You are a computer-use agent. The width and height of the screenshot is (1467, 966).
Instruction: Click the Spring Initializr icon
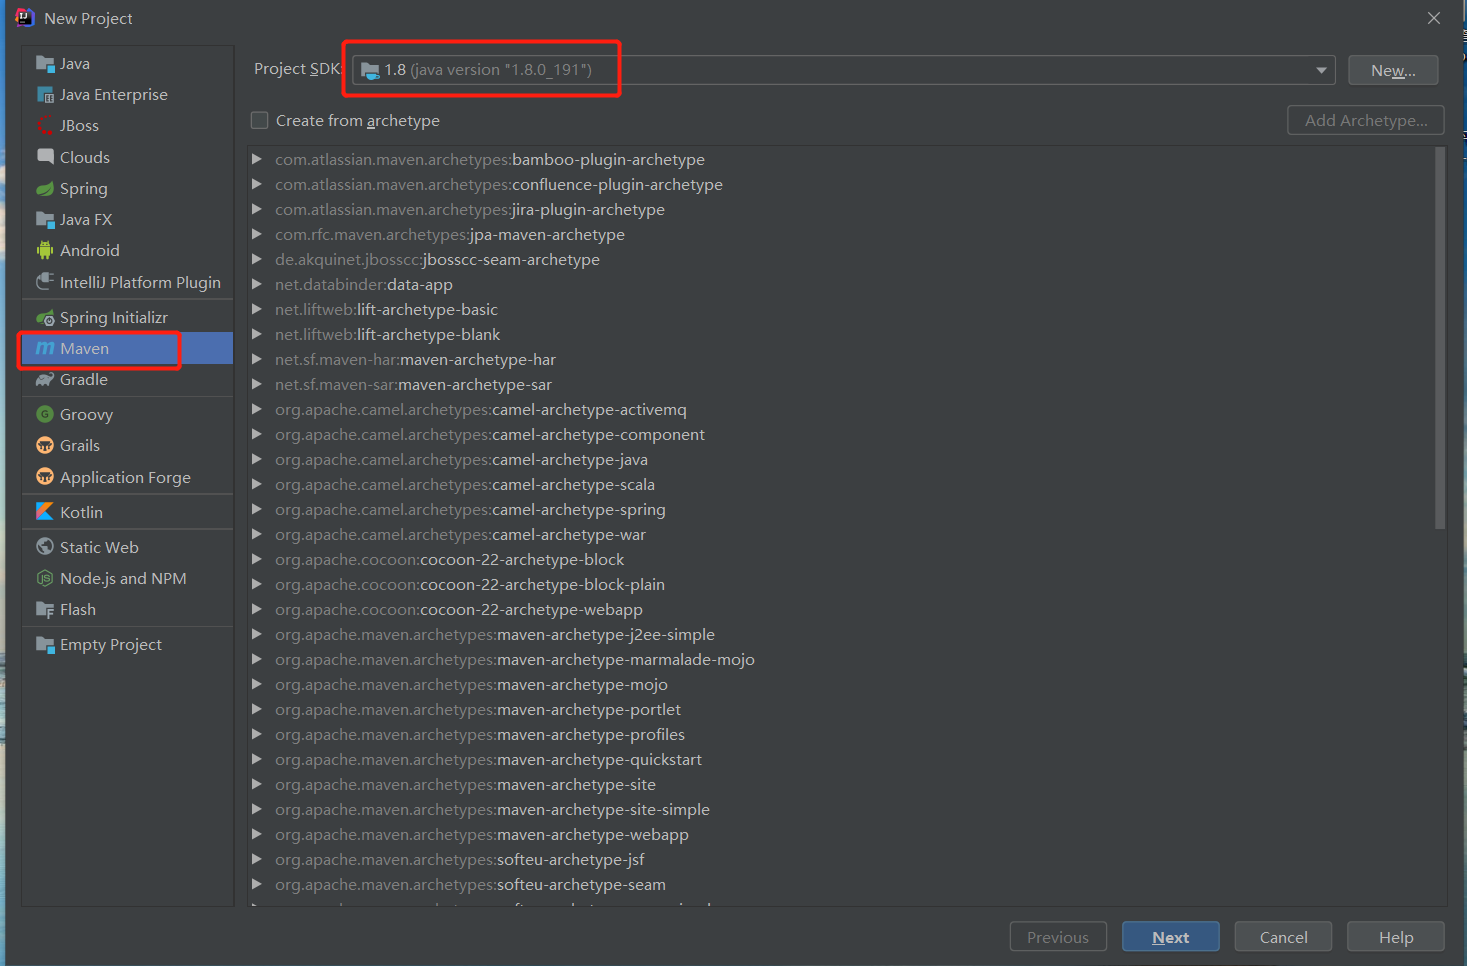coord(45,318)
